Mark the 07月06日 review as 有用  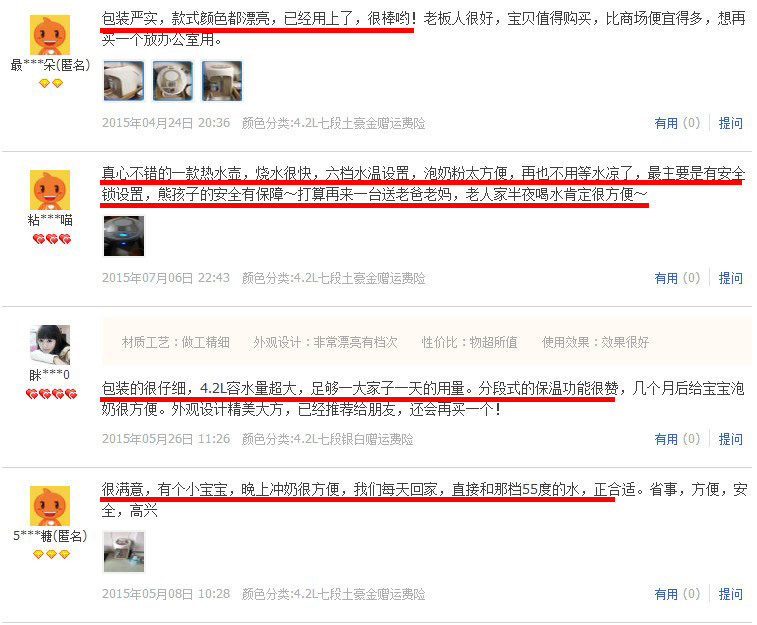coord(677,278)
